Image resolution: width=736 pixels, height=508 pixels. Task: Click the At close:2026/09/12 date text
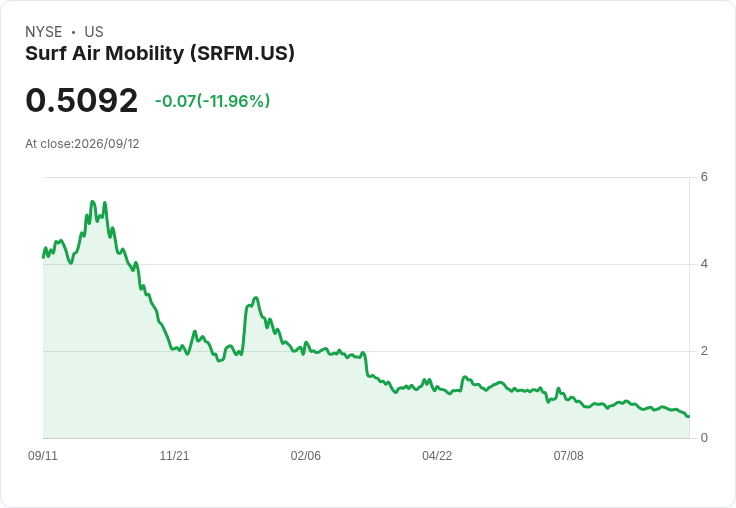[82, 144]
